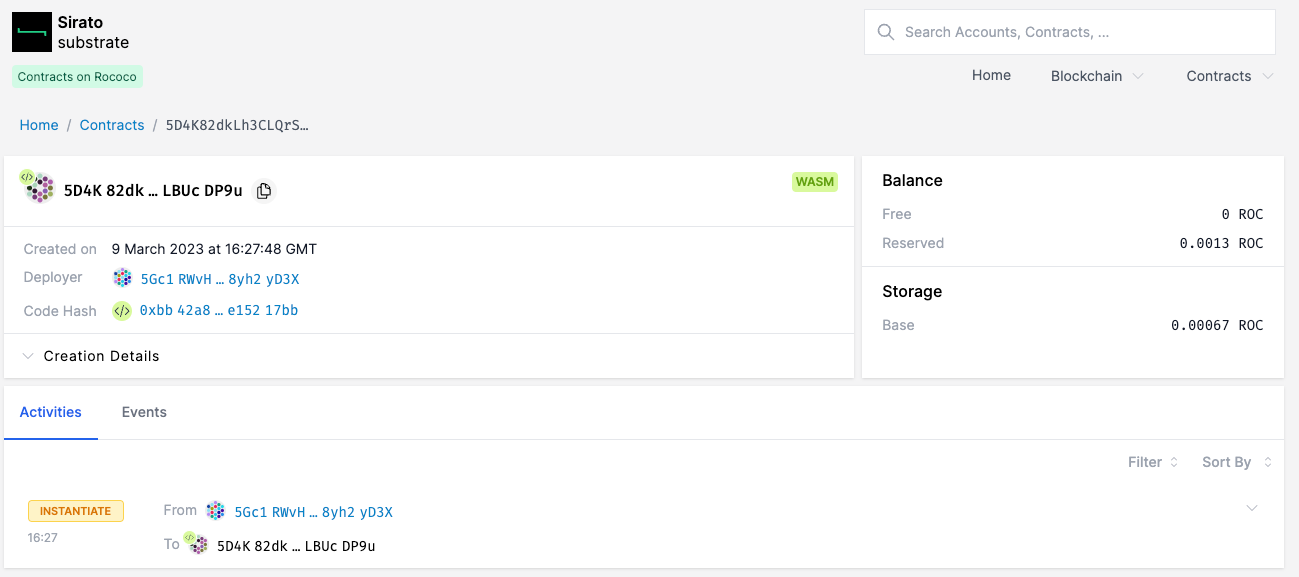Click the Deployer account identicon icon
This screenshot has width=1299, height=577.
122,278
